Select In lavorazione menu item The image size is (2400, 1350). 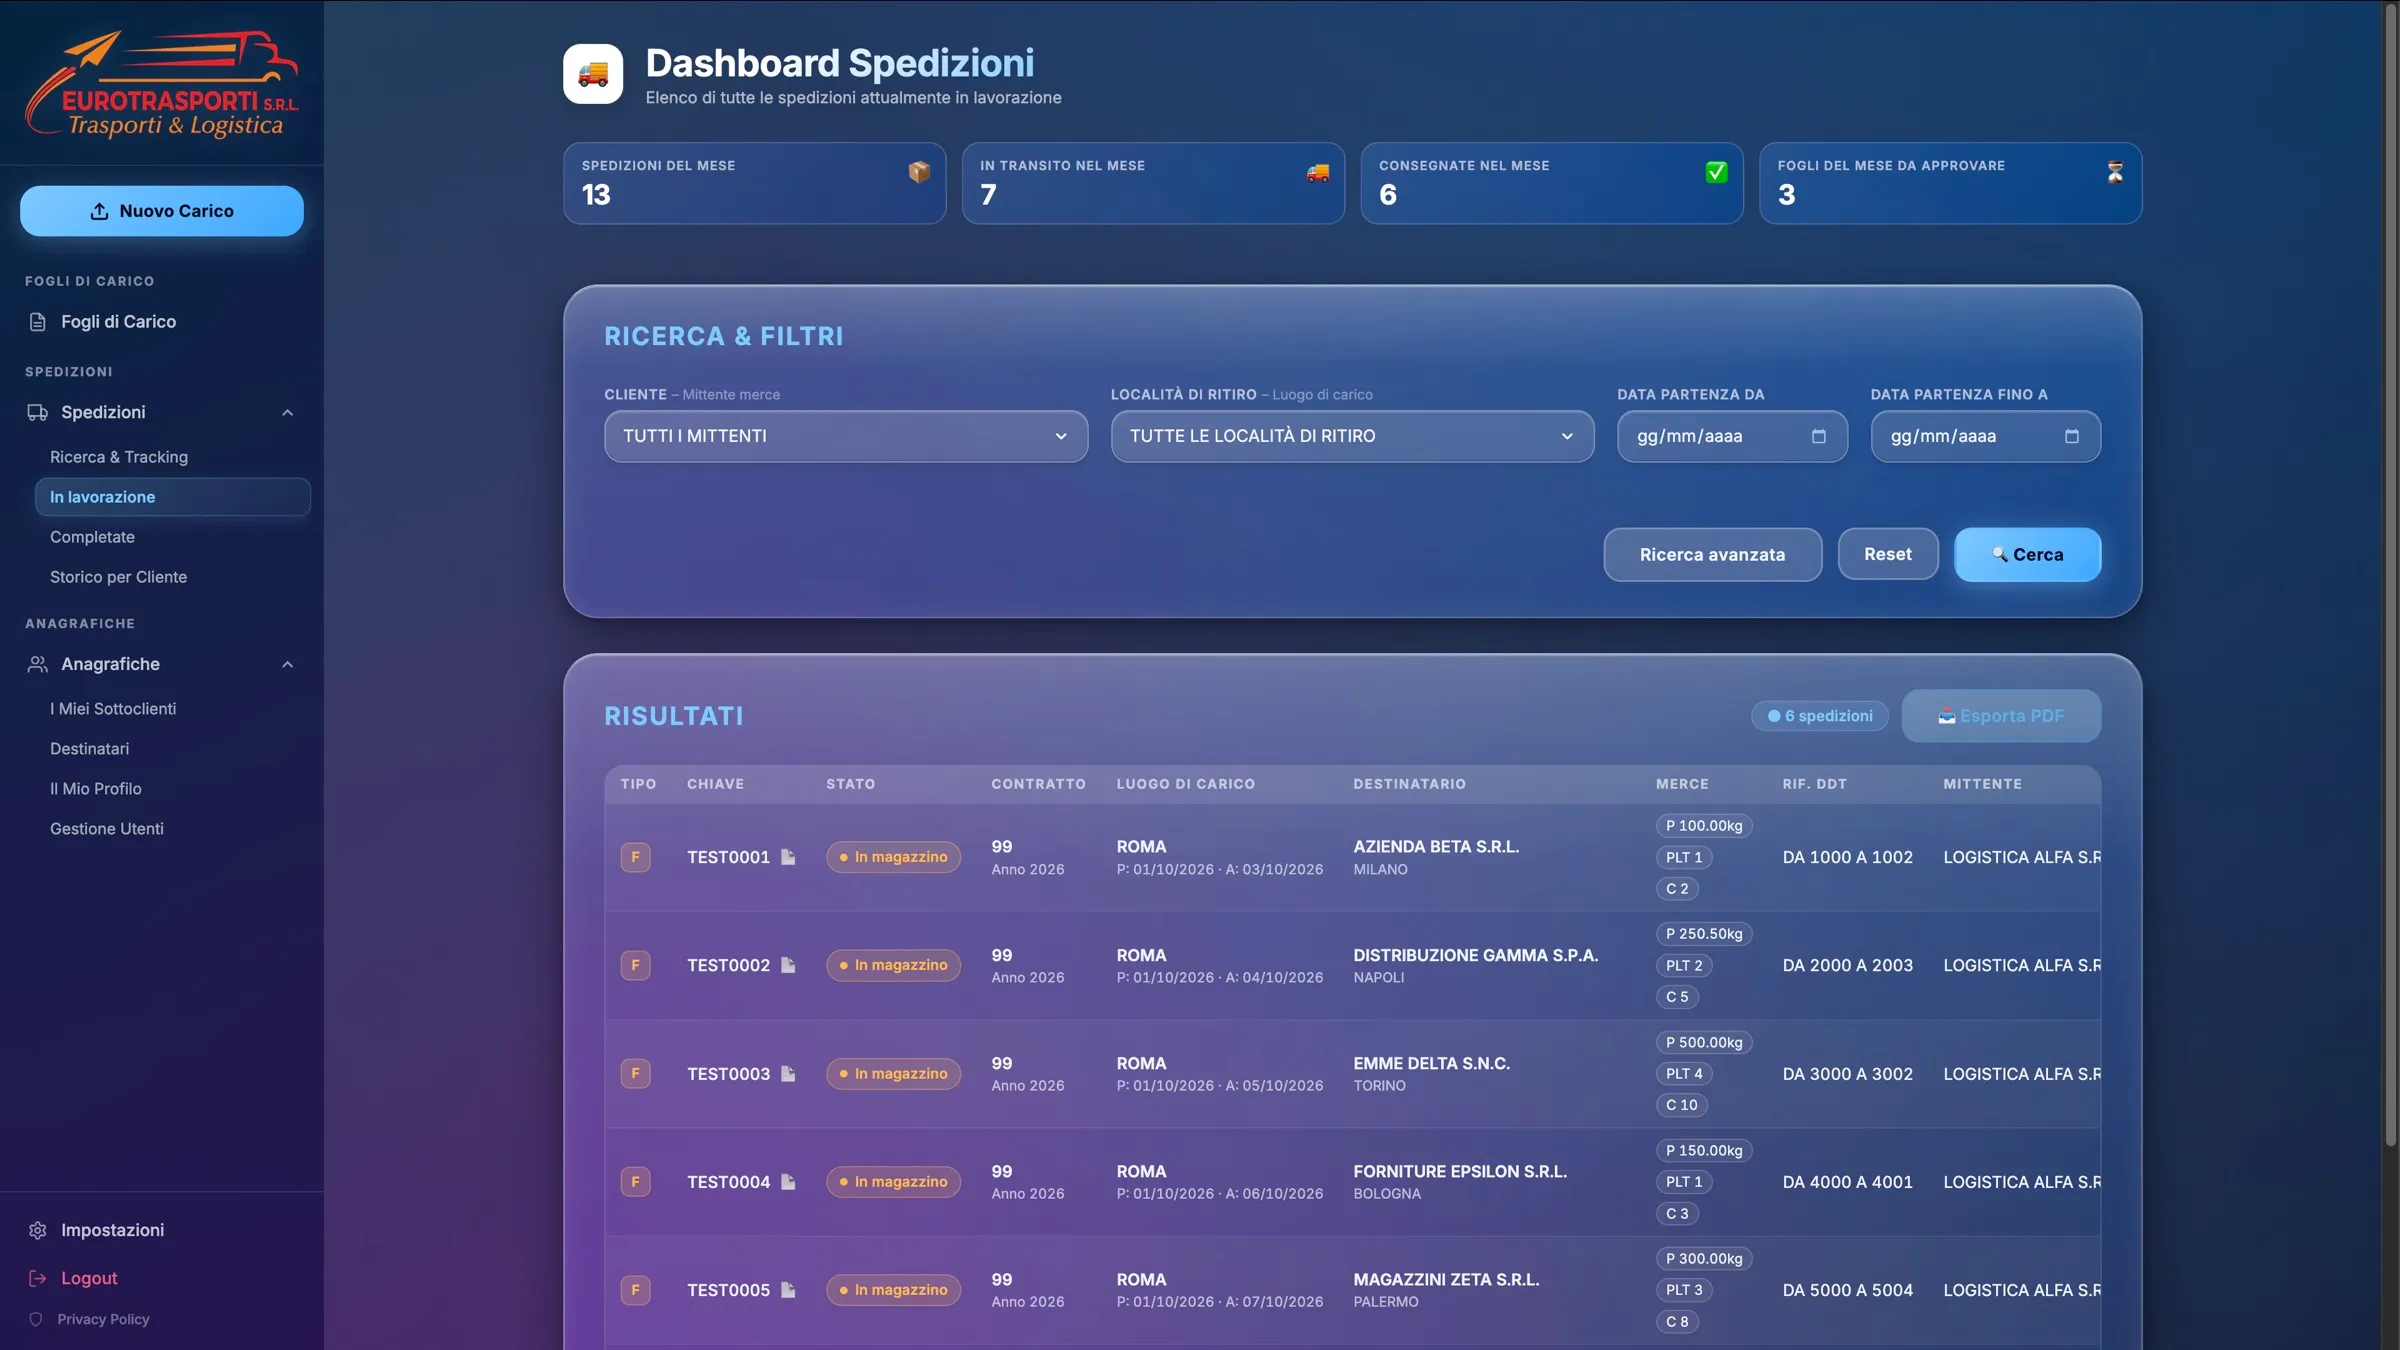click(172, 497)
